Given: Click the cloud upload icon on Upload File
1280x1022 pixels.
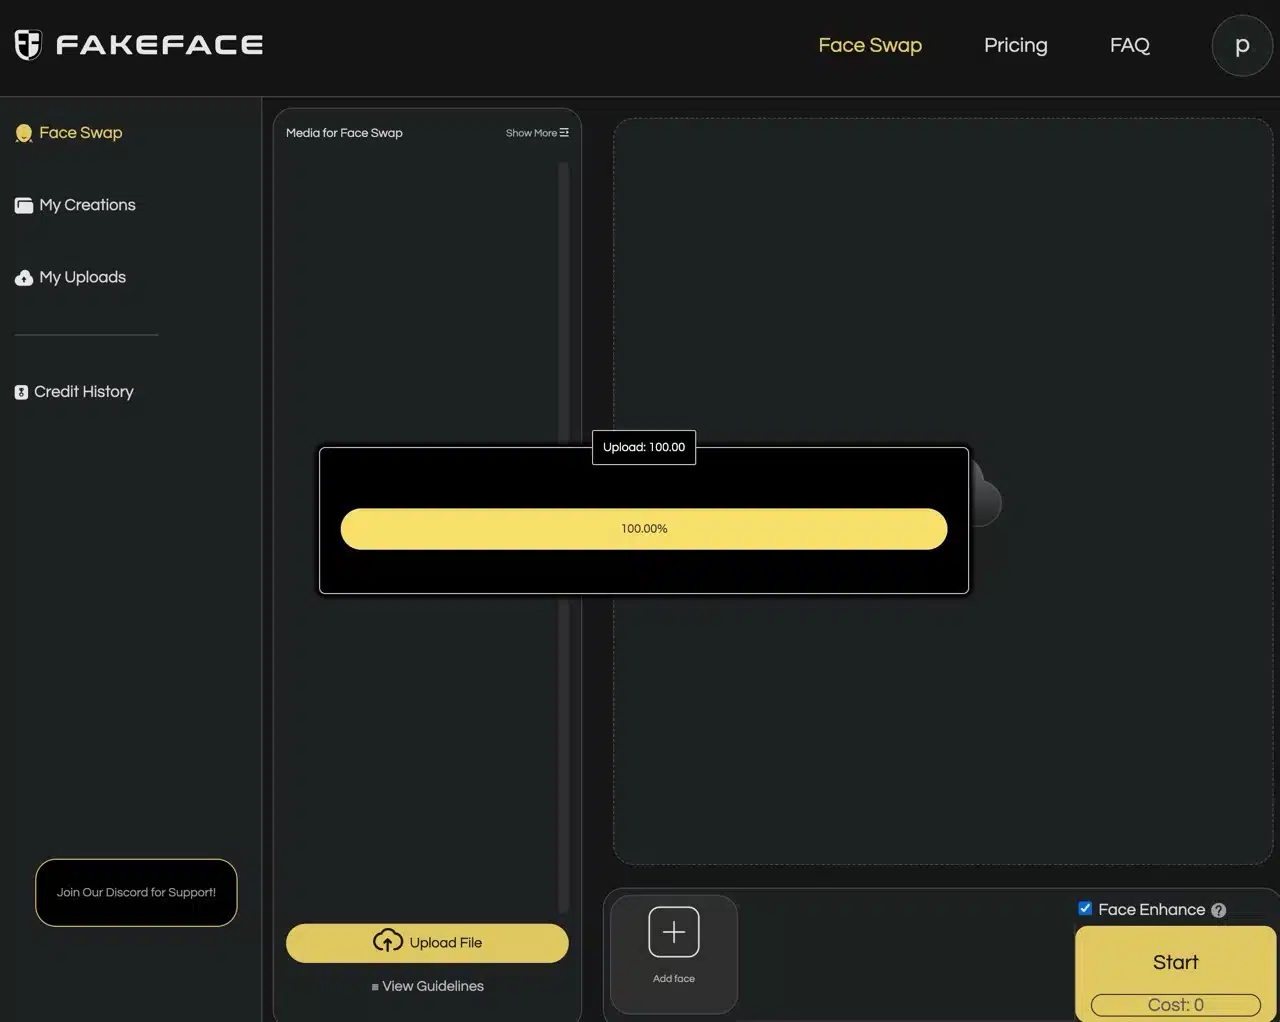Looking at the screenshot, I should [x=388, y=941].
